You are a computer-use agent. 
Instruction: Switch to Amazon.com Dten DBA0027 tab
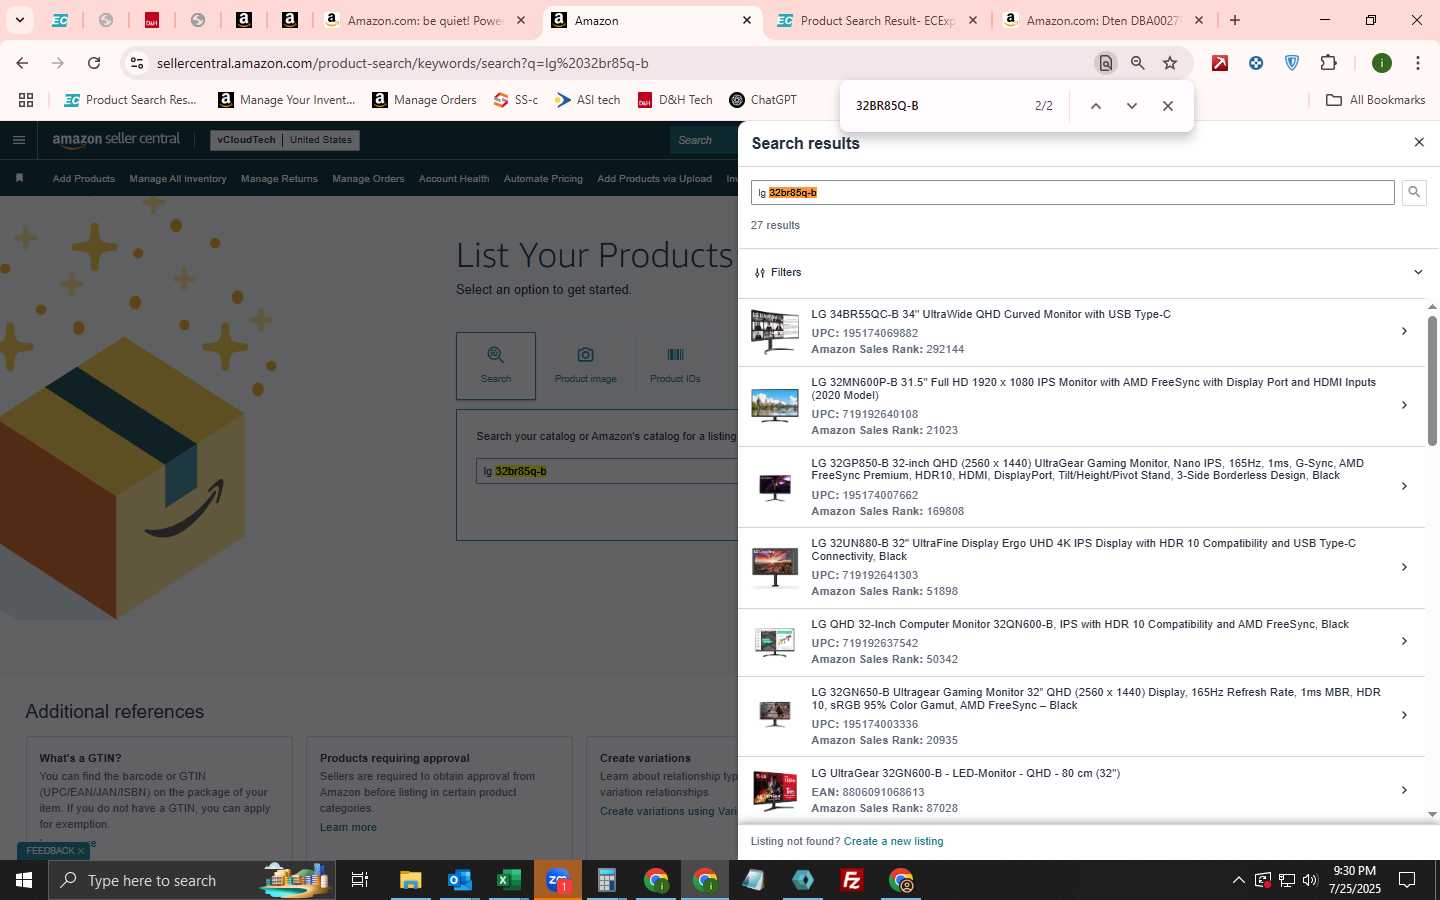click(1103, 20)
